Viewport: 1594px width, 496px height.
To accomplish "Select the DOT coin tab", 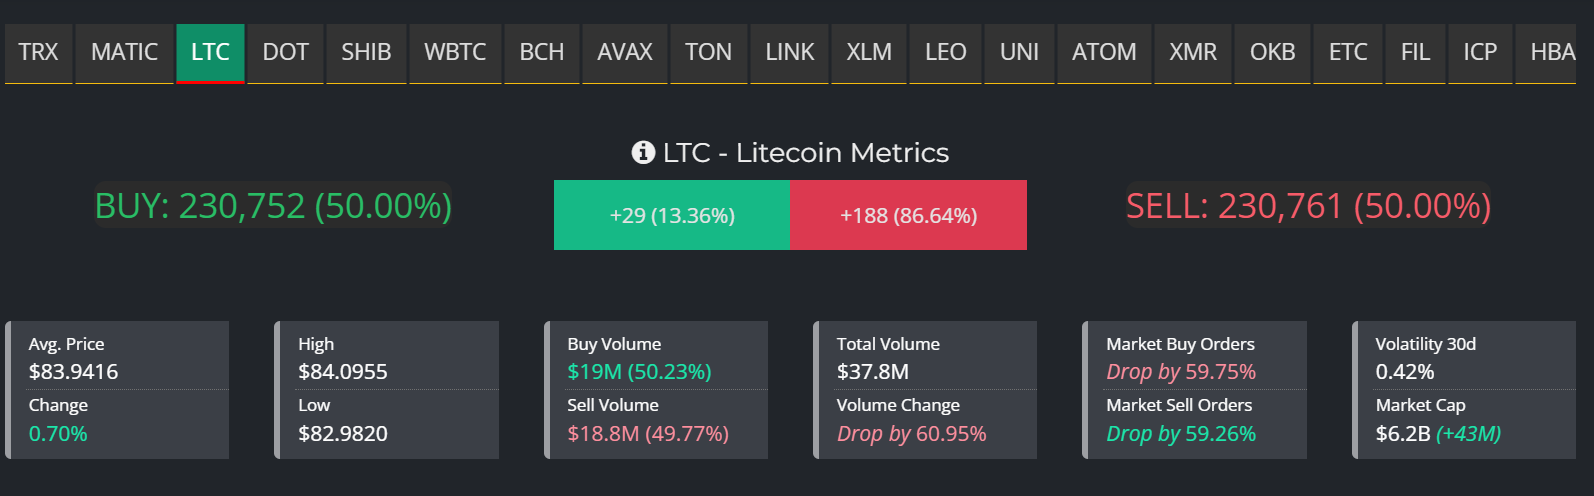I will tap(285, 52).
